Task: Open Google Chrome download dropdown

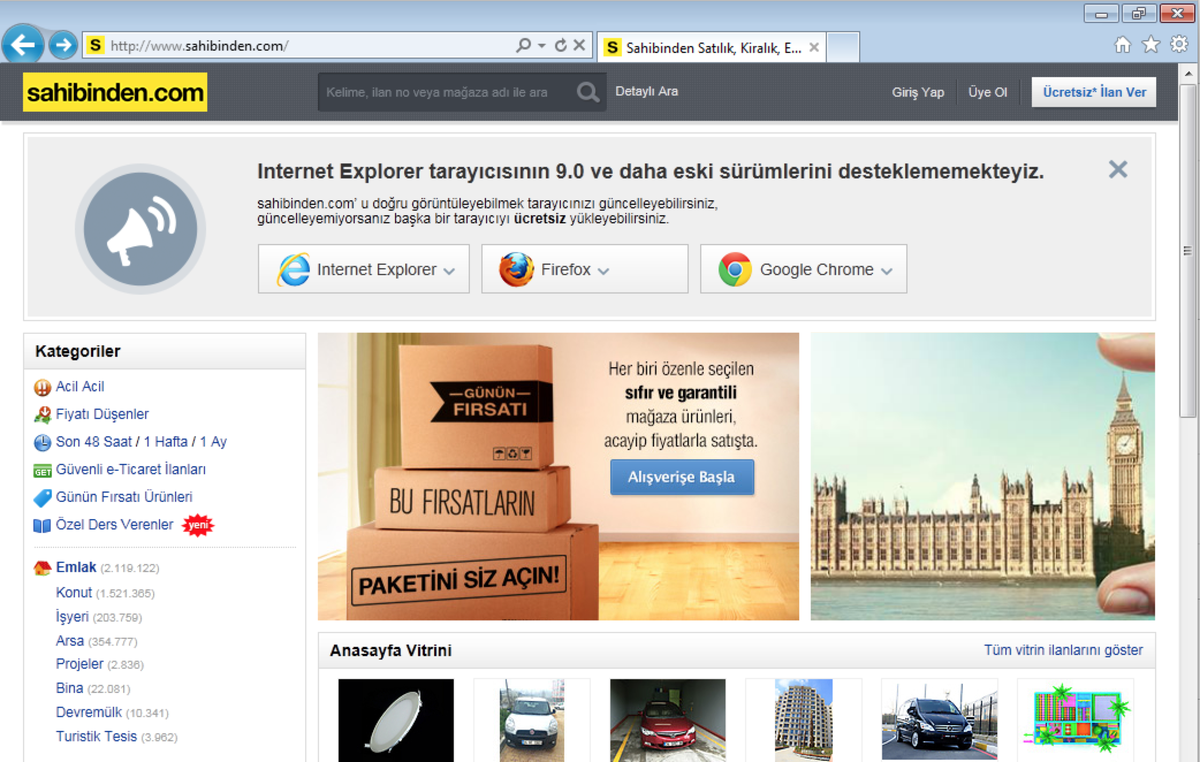Action: 803,269
